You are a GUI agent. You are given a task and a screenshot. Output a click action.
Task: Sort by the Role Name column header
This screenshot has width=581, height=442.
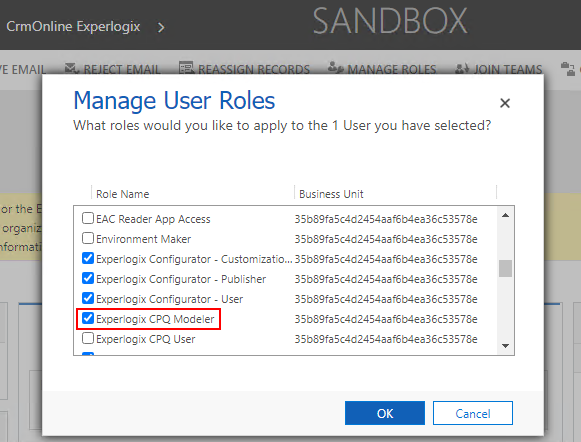click(x=123, y=194)
